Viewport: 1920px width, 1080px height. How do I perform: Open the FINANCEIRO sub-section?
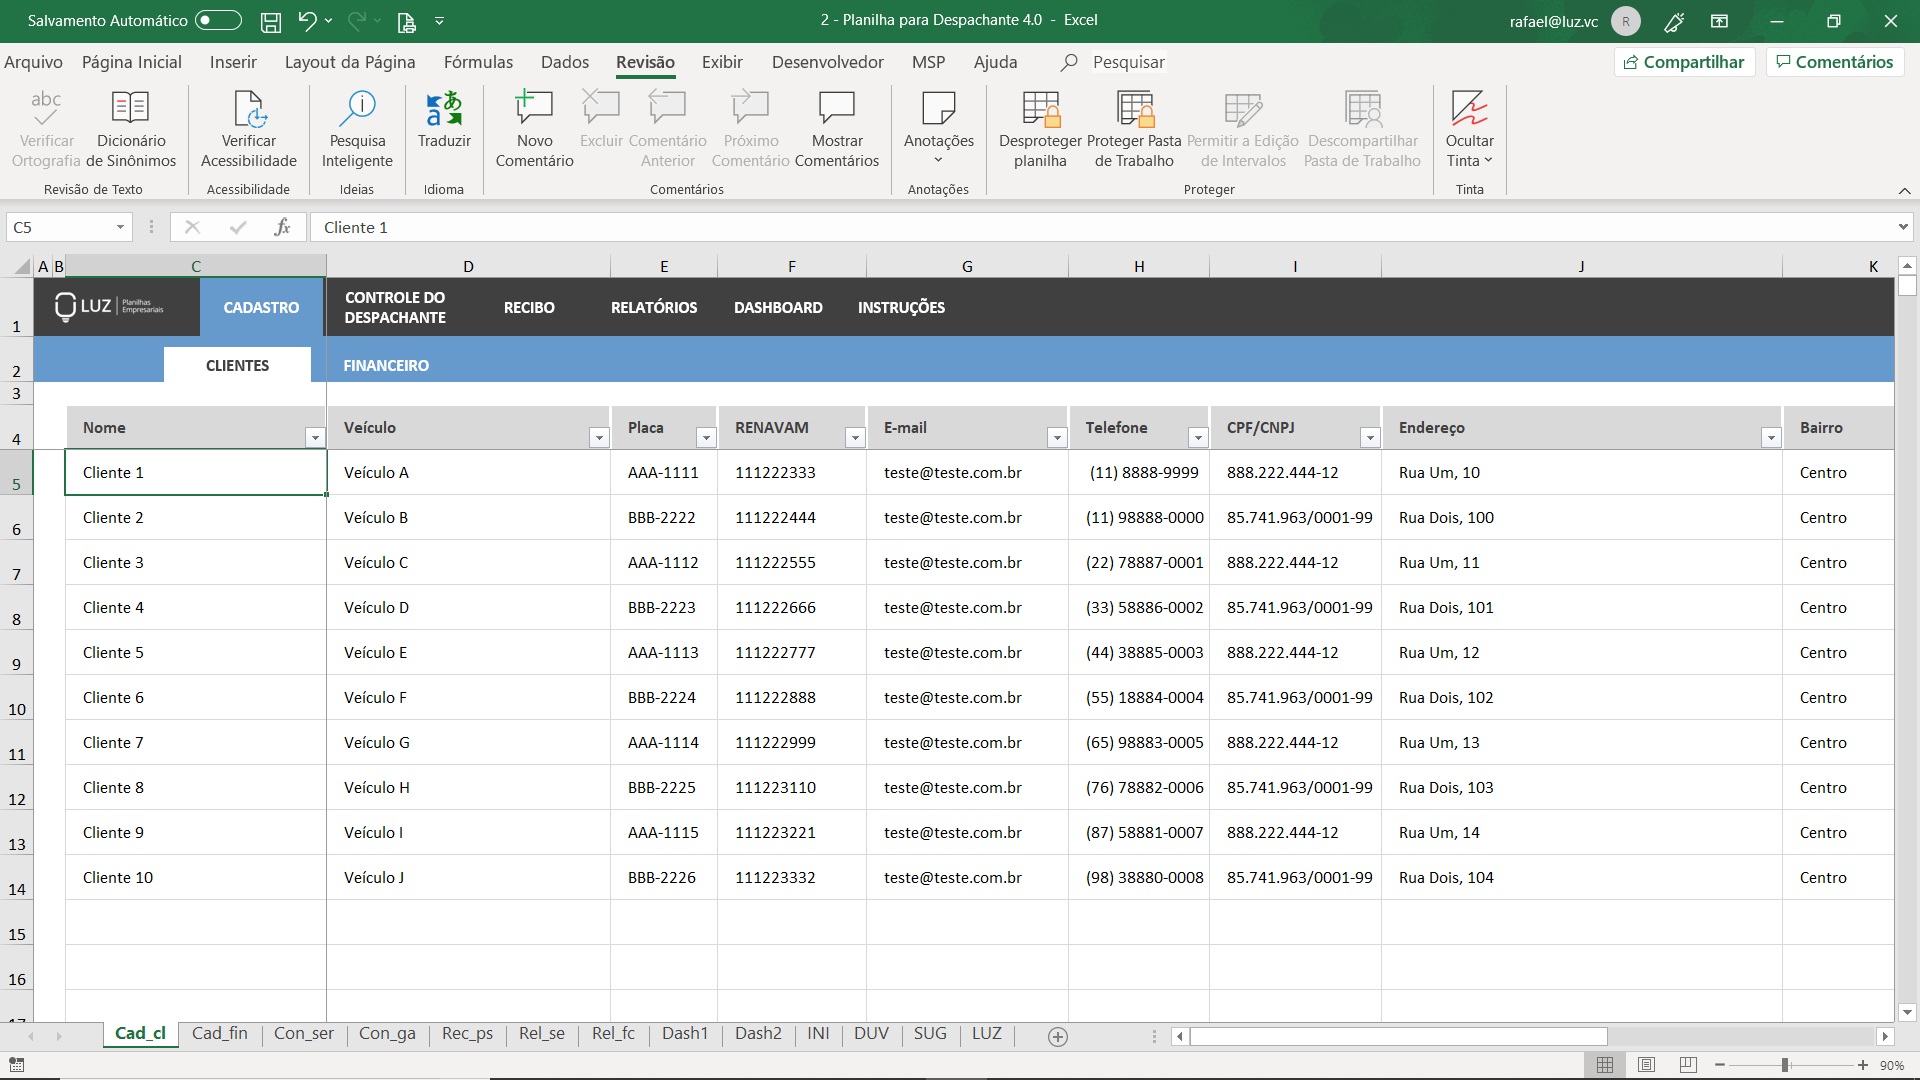(386, 365)
